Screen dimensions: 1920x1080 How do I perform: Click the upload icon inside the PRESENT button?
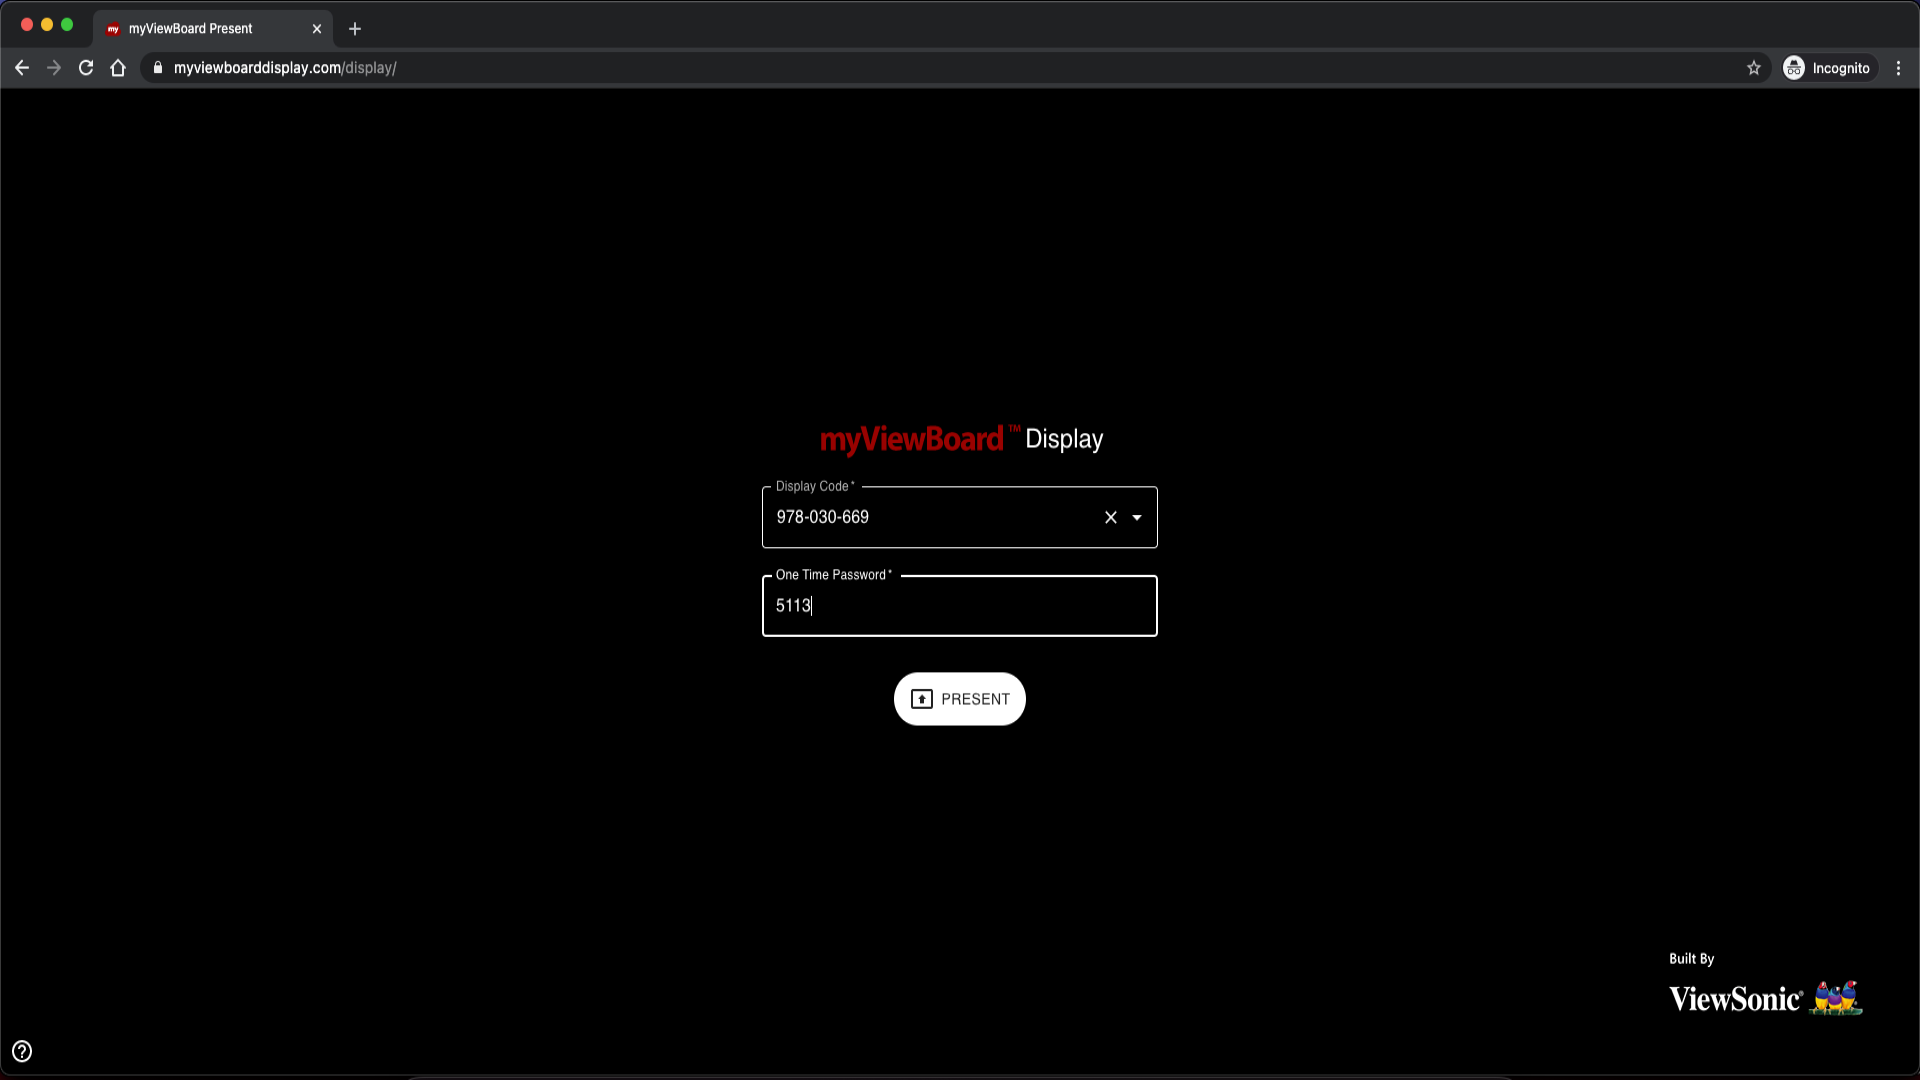(x=923, y=699)
